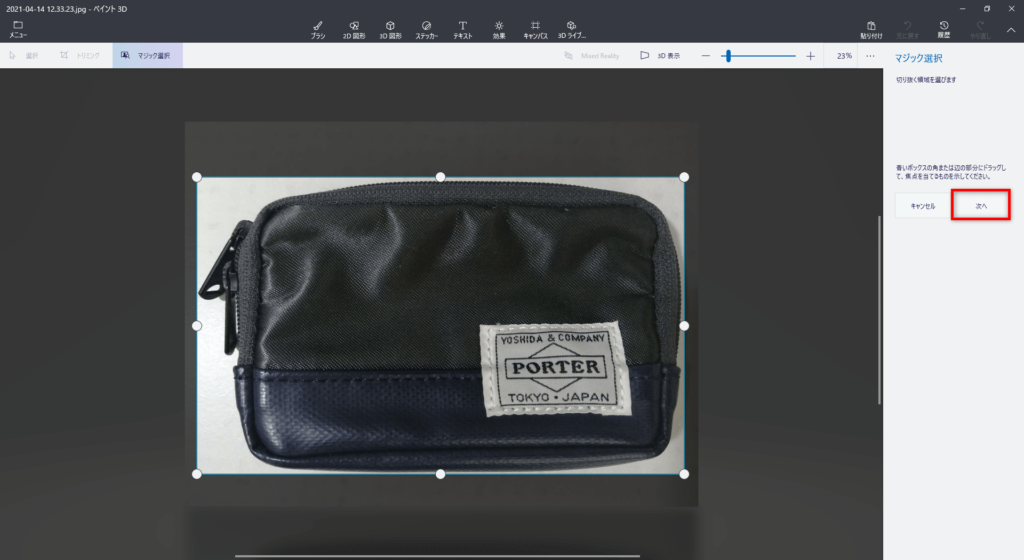Collapse the top toolbar with chevron
The height and width of the screenshot is (560, 1024).
[x=1010, y=30]
